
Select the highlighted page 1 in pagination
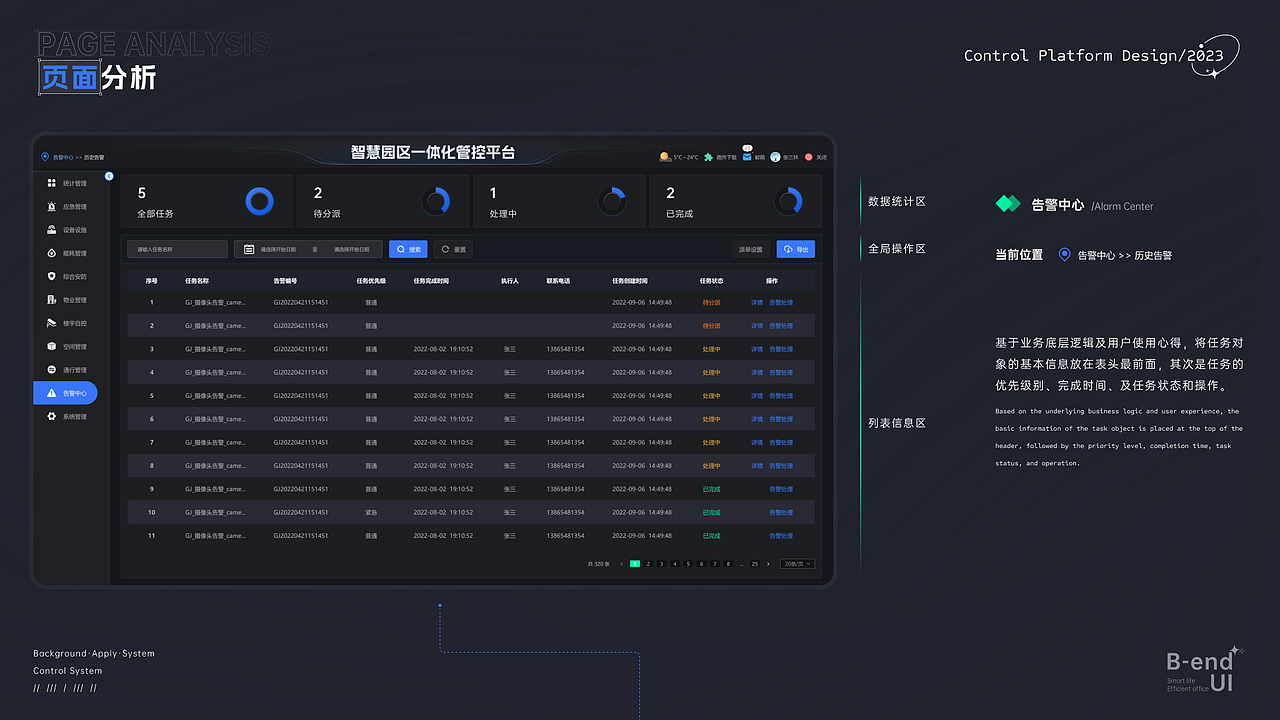click(x=635, y=564)
